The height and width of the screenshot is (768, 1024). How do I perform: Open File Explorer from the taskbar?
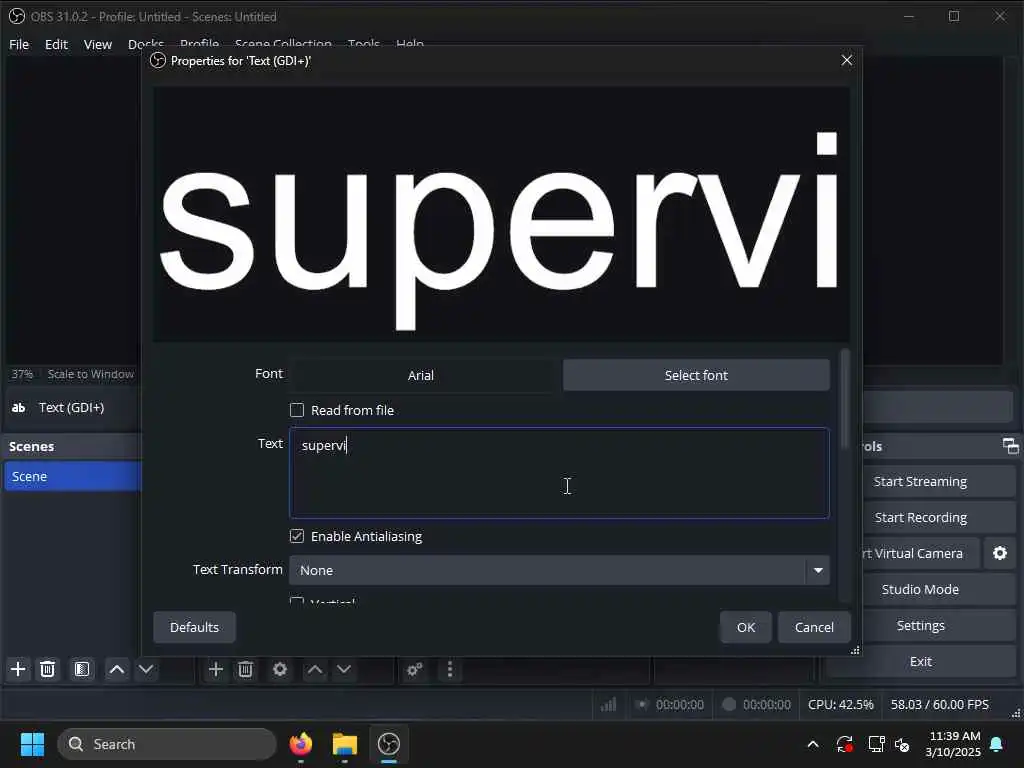pos(344,744)
